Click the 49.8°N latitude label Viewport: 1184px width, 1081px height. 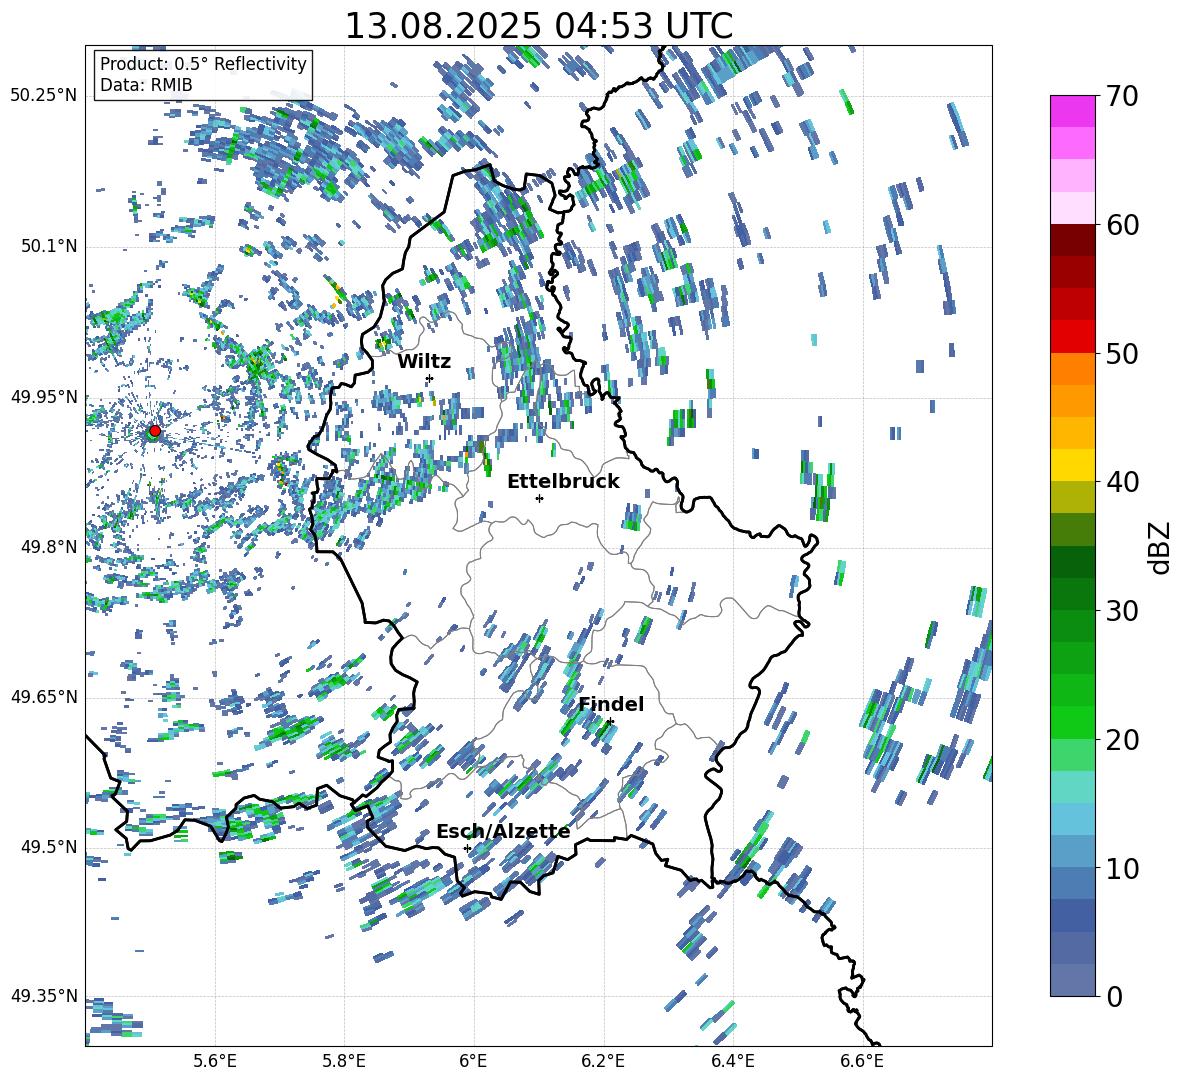click(x=48, y=546)
